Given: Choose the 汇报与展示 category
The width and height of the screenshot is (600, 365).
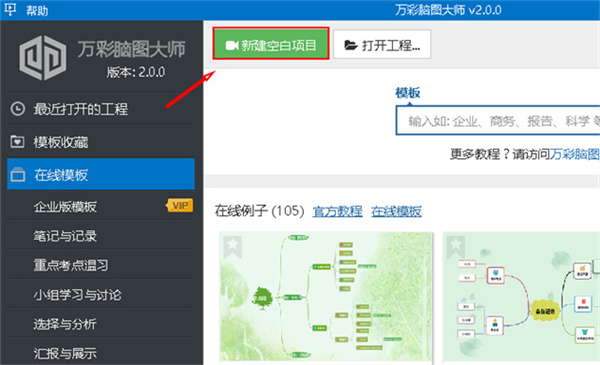Looking at the screenshot, I should (101, 353).
